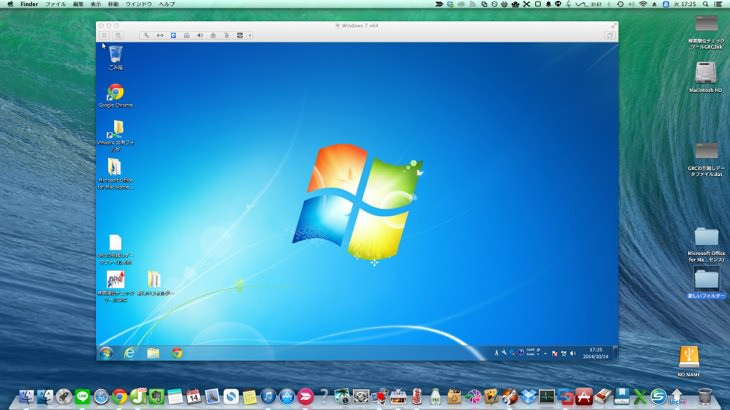This screenshot has width=730, height=410.
Task: Enter full screen via VMware toolbar right button
Action: point(609,35)
